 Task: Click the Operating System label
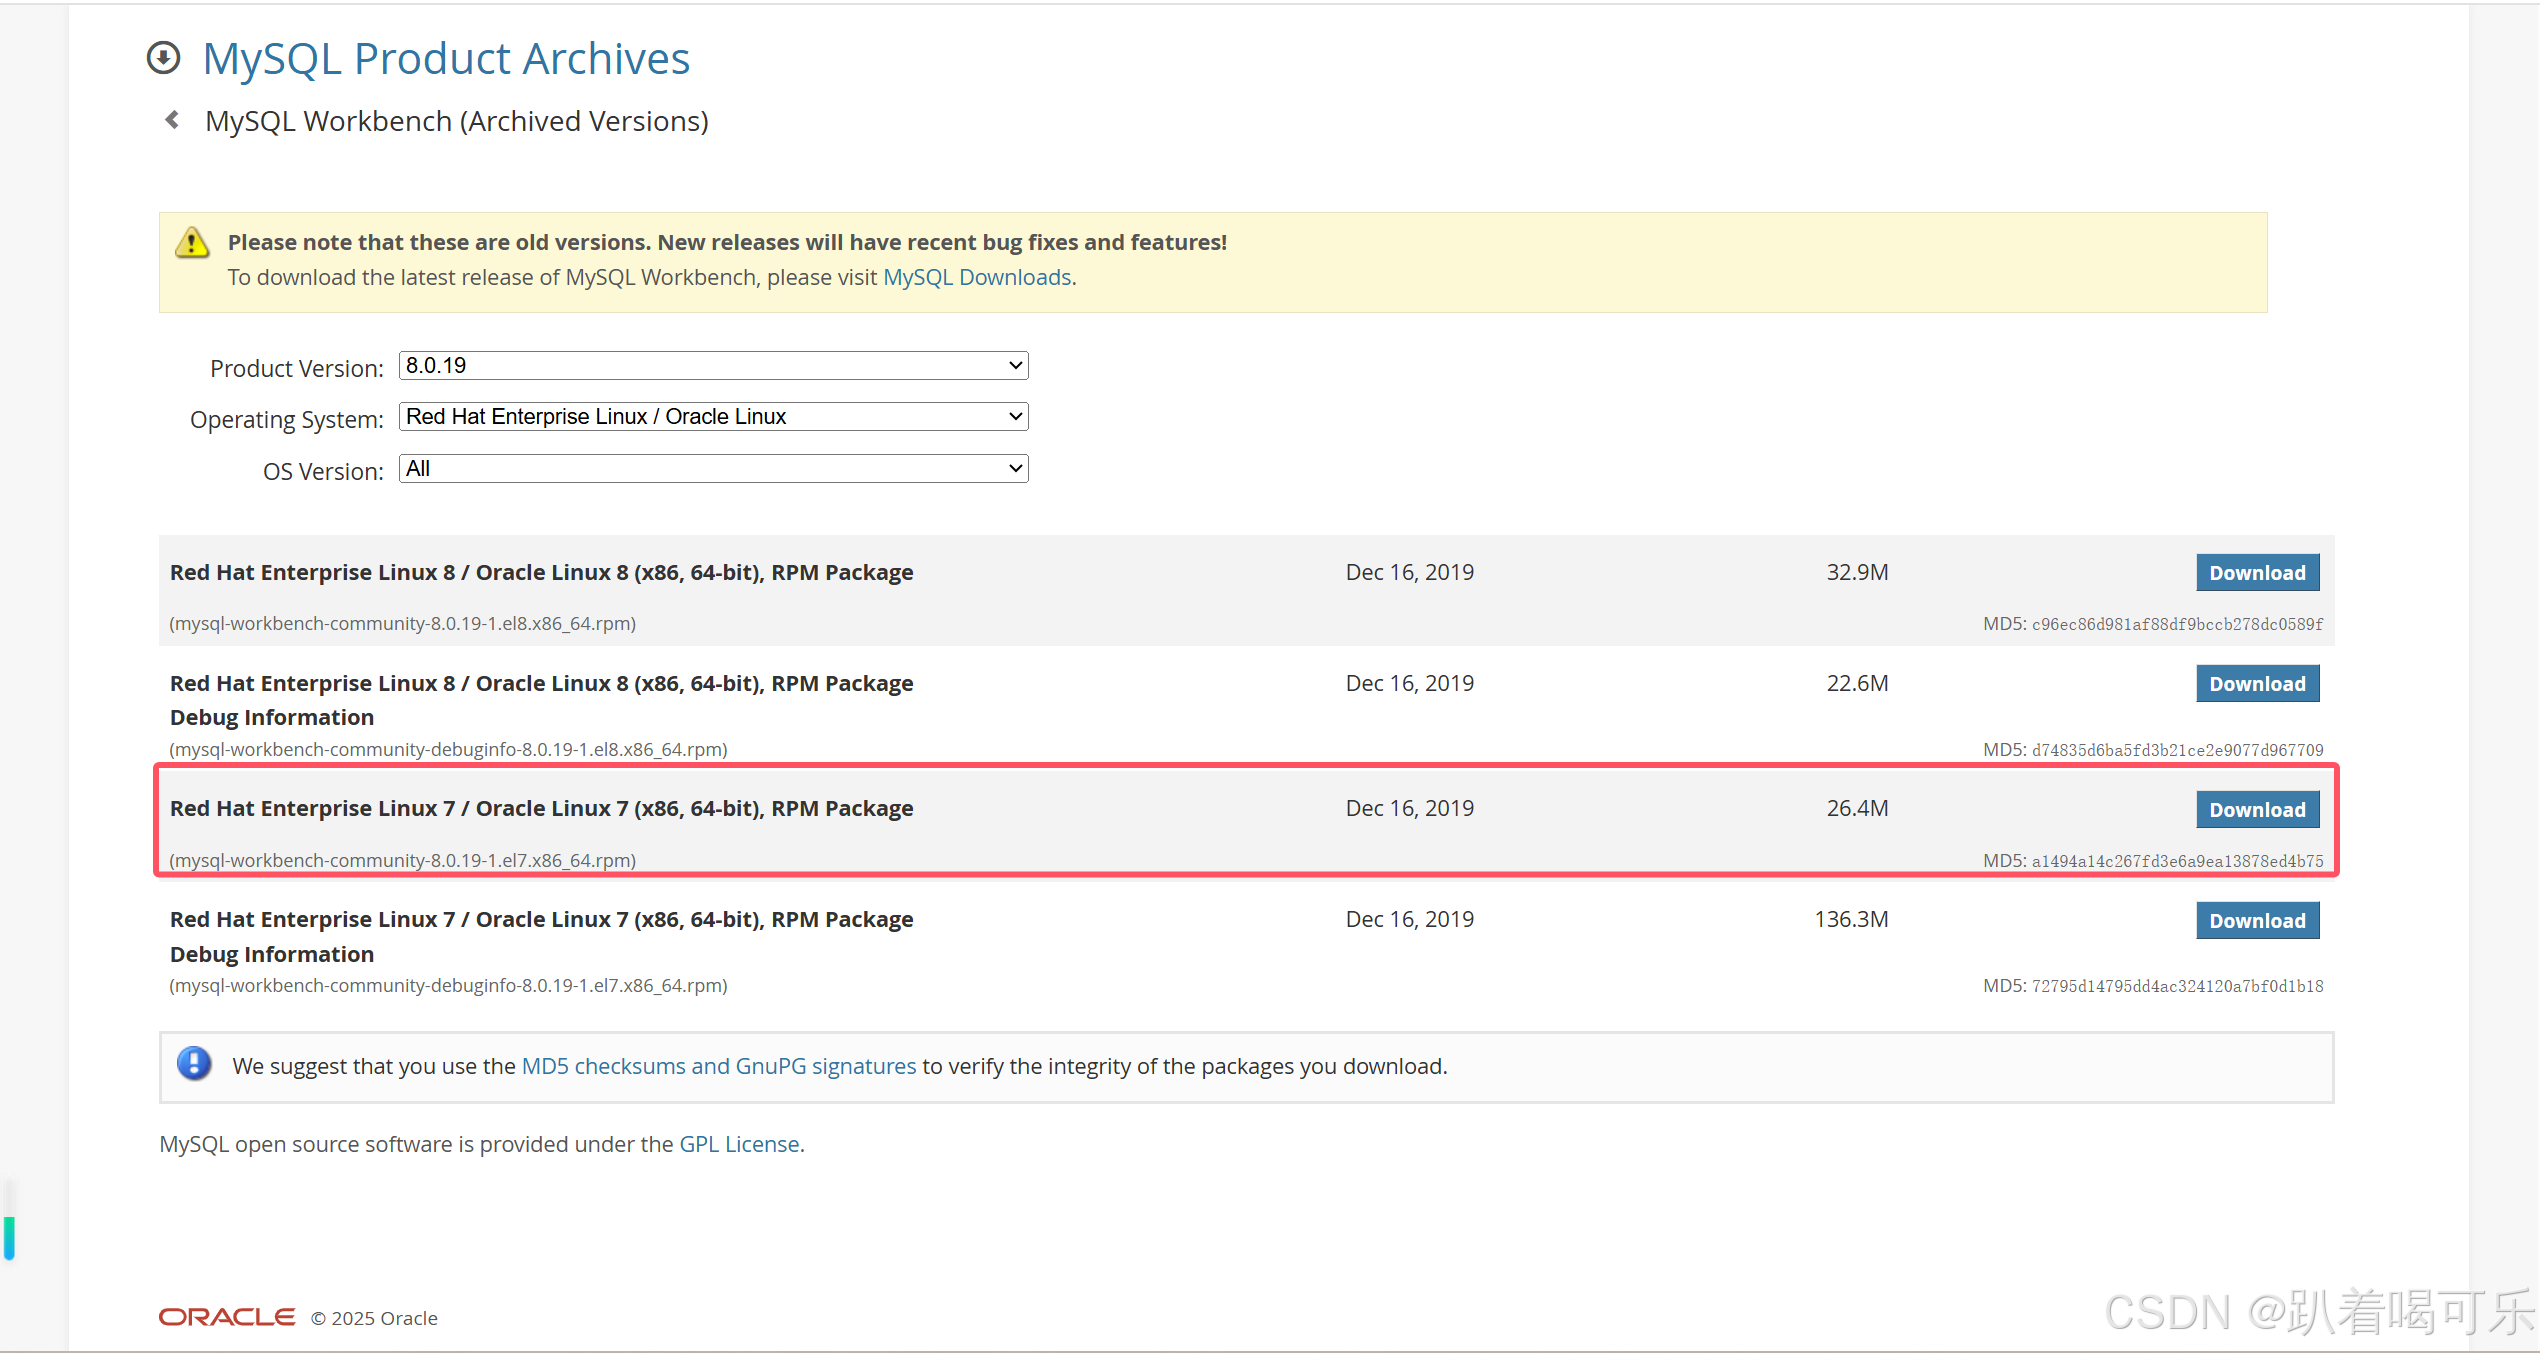(287, 419)
